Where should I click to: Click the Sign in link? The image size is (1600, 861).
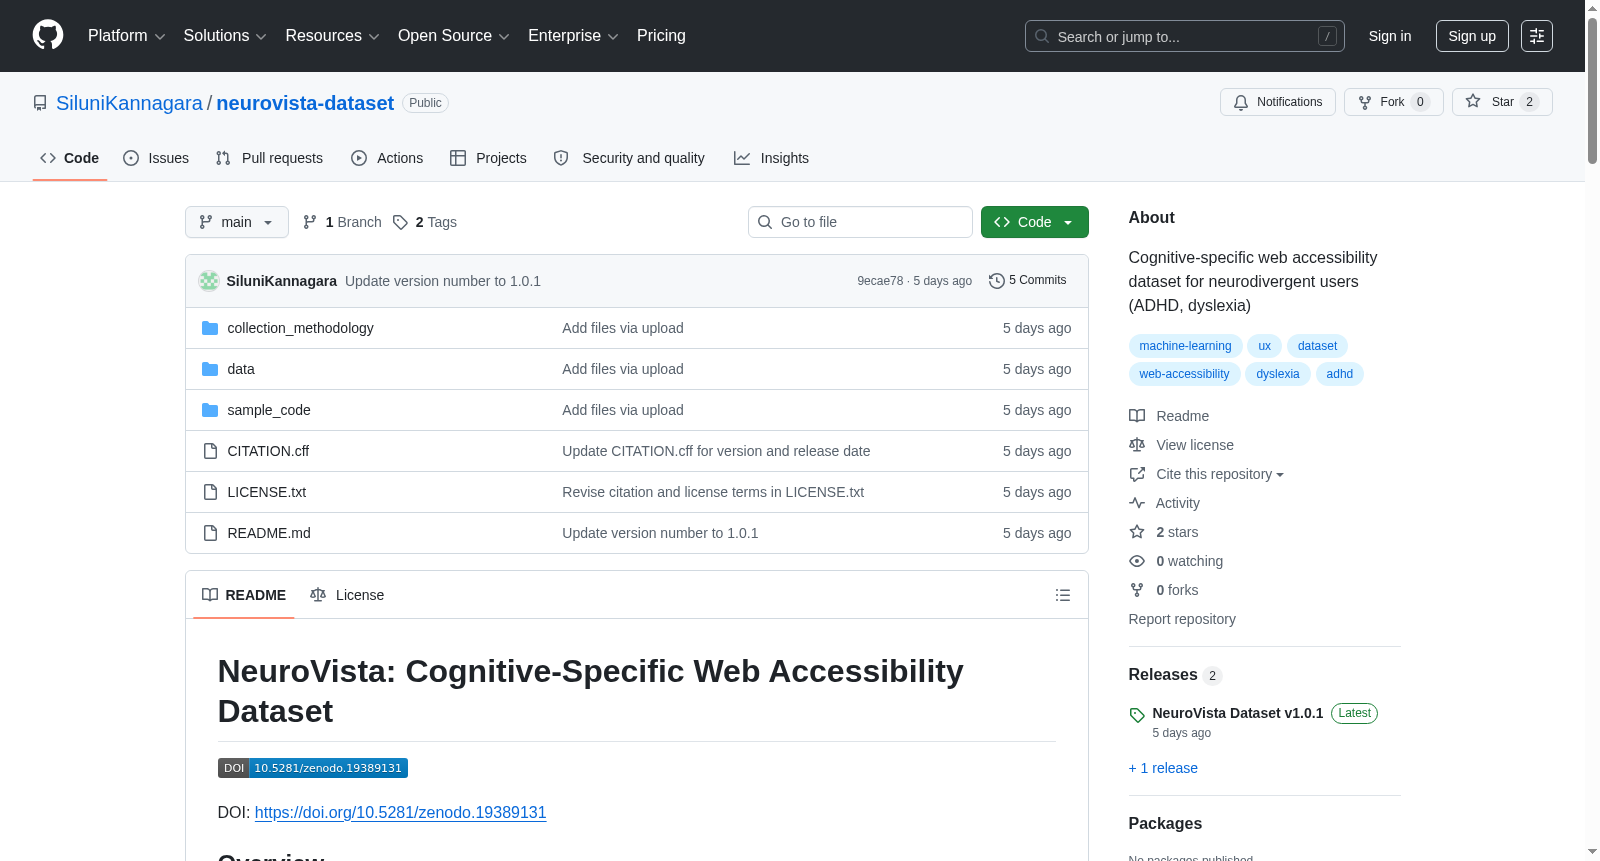(1390, 36)
